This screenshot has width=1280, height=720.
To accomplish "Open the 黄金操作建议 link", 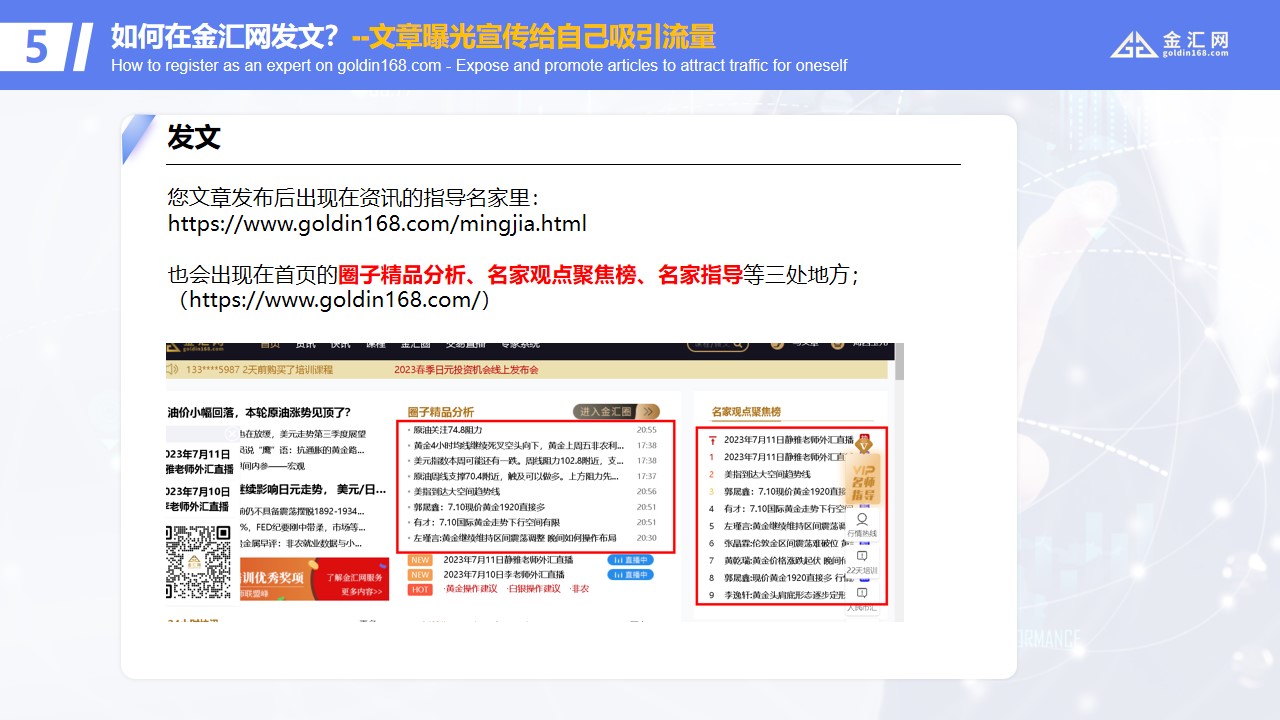I will [x=470, y=589].
